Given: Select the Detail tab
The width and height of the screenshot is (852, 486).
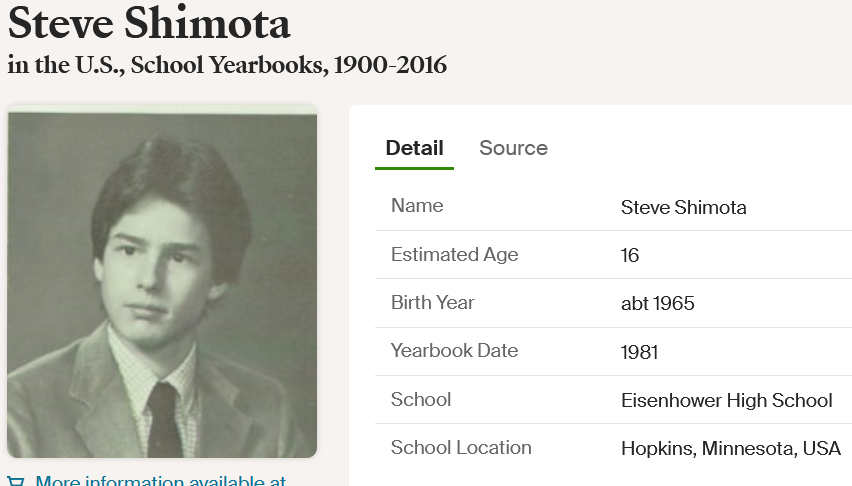Looking at the screenshot, I should pyautogui.click(x=414, y=148).
